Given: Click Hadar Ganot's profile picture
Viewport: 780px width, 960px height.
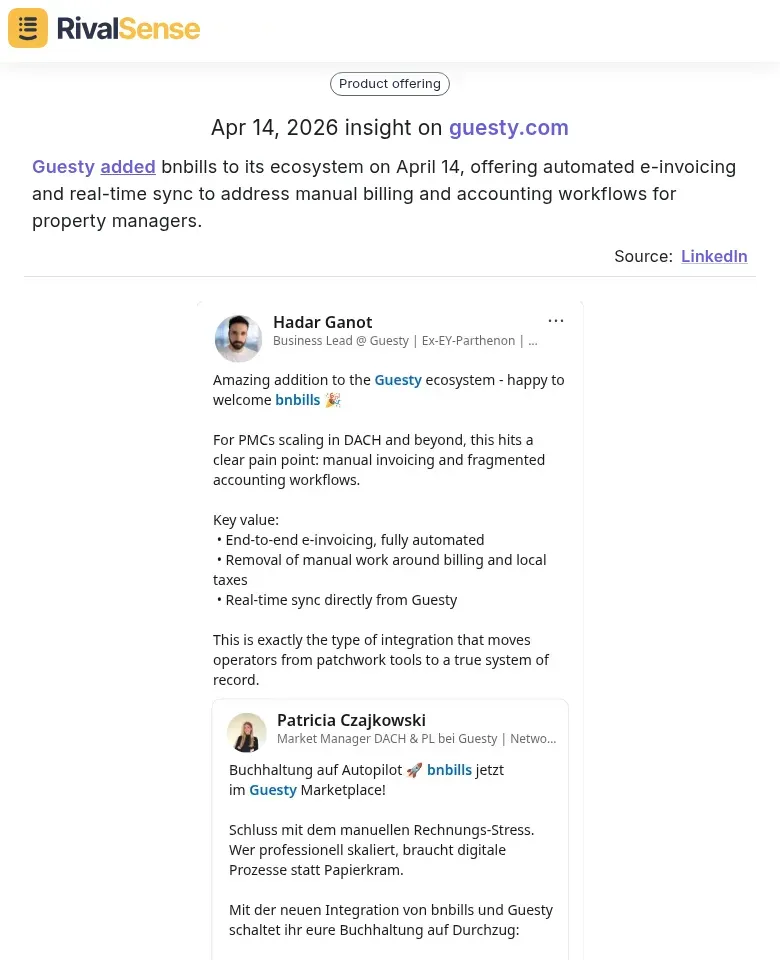Looking at the screenshot, I should (238, 338).
